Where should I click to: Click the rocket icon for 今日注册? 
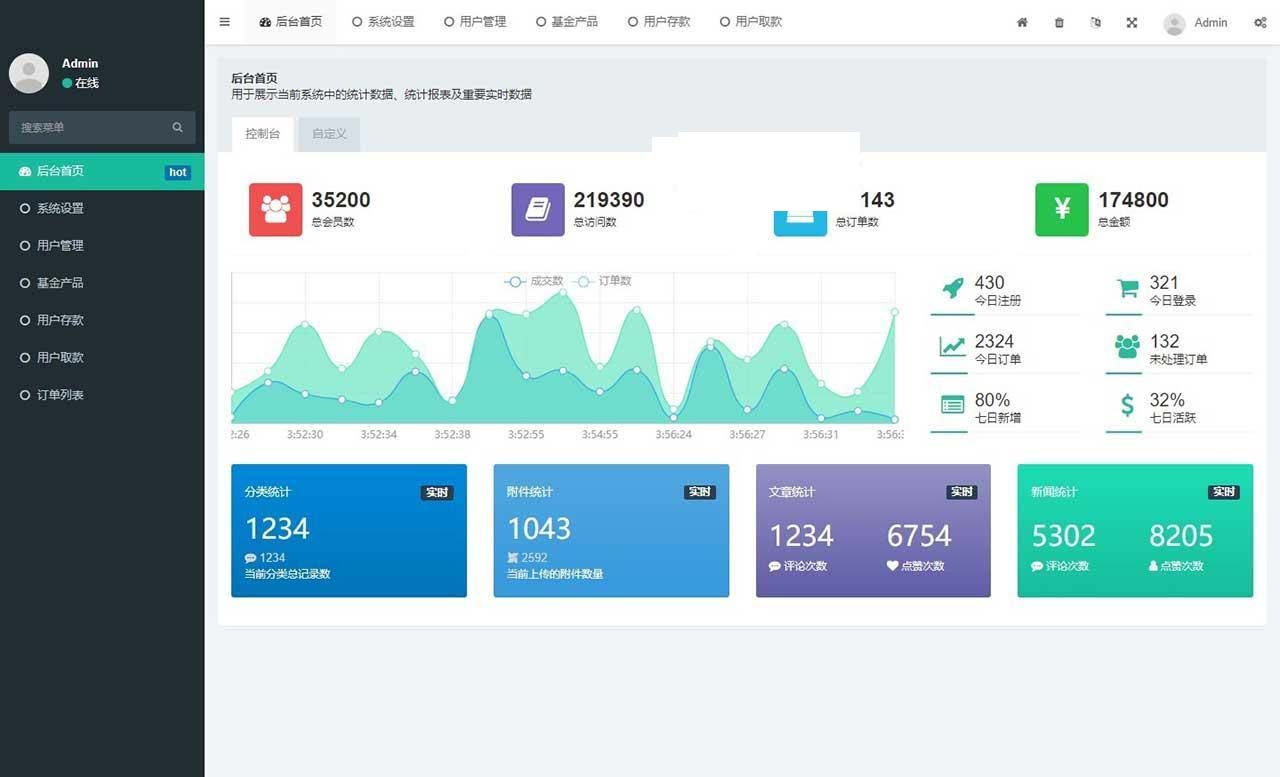(x=953, y=289)
